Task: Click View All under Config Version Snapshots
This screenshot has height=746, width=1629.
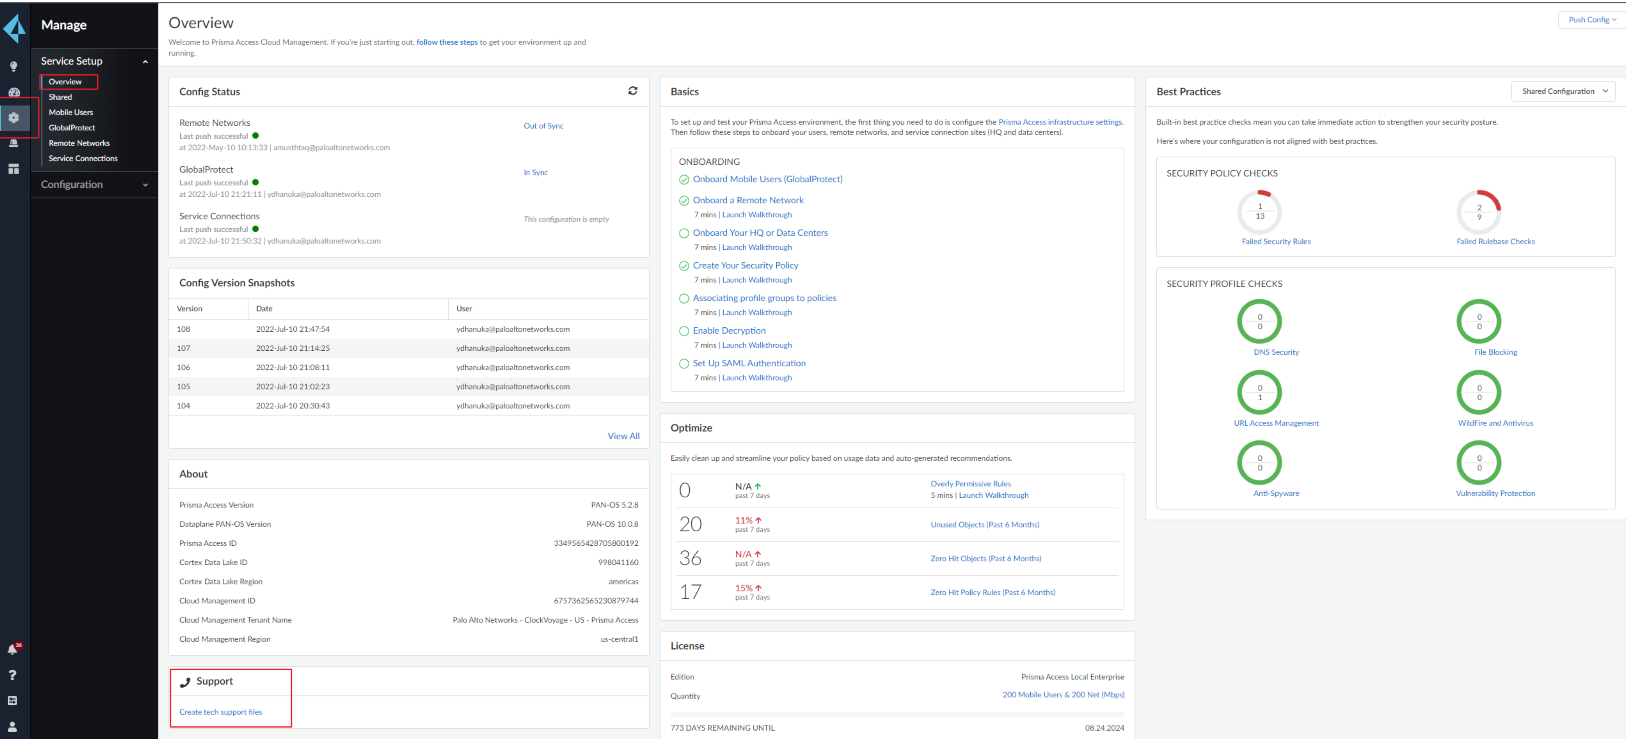Action: click(x=623, y=436)
